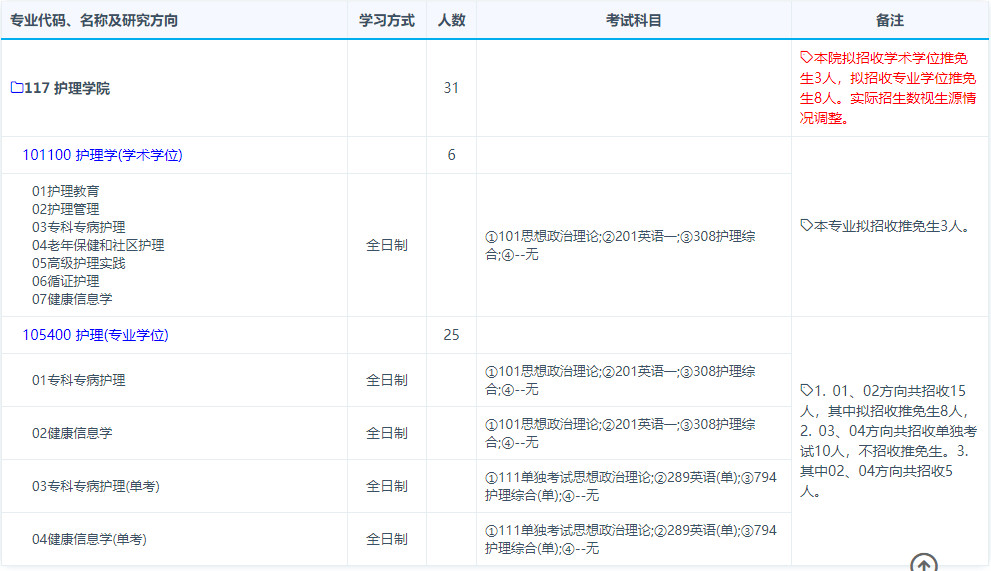The height and width of the screenshot is (571, 991).
Task: Select the 04健康信息学(单考) direction row
Action: pos(89,539)
